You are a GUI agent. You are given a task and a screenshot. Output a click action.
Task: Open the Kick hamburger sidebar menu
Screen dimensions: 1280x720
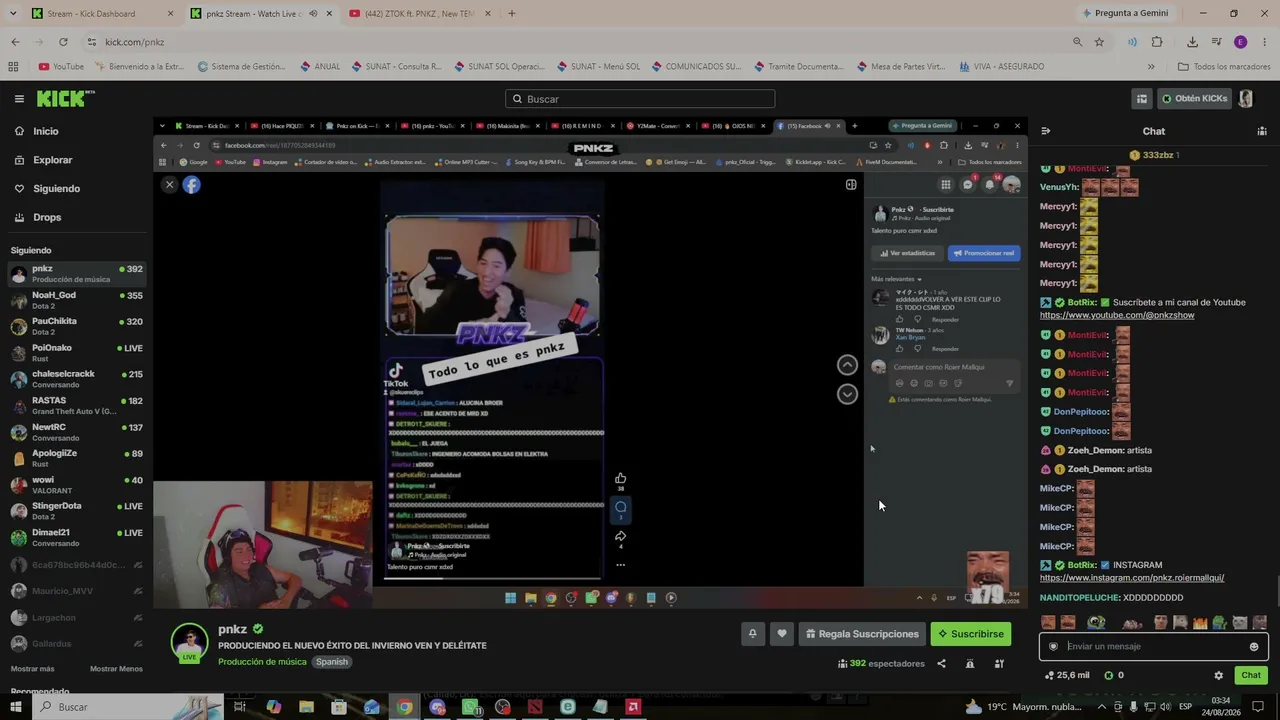[19, 99]
